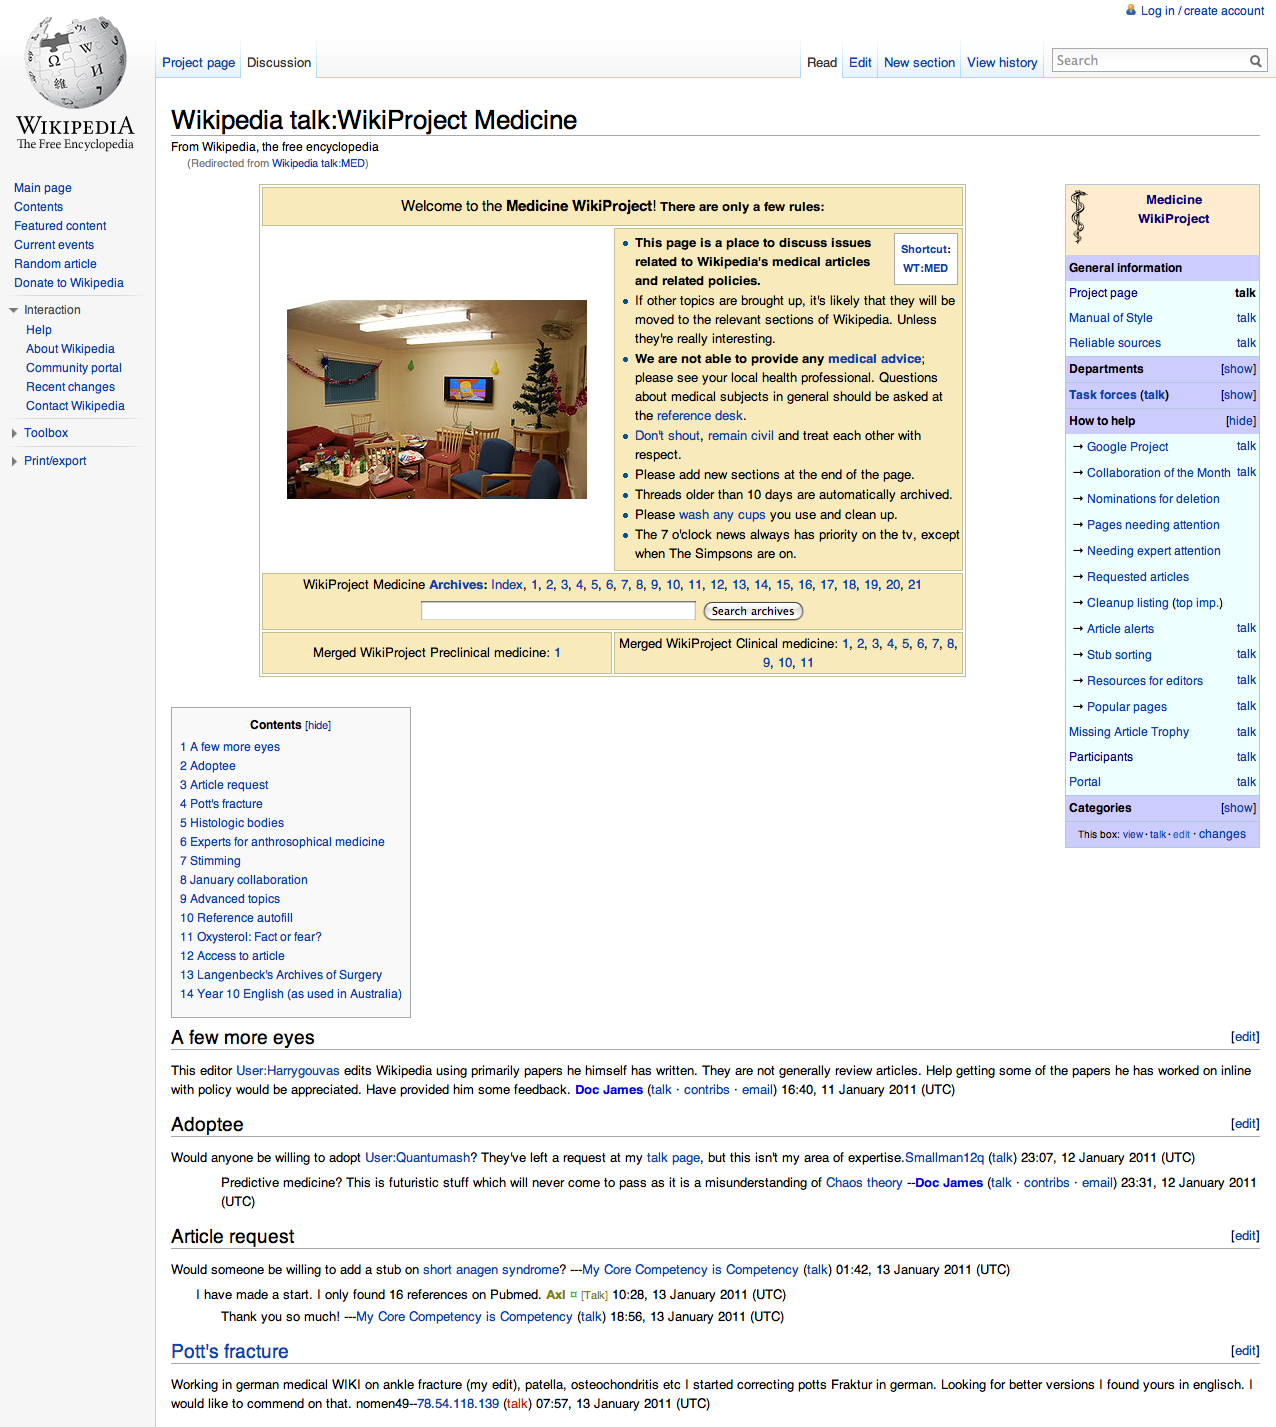Hide the Contents table
The width and height of the screenshot is (1276, 1427).
pos(318,725)
